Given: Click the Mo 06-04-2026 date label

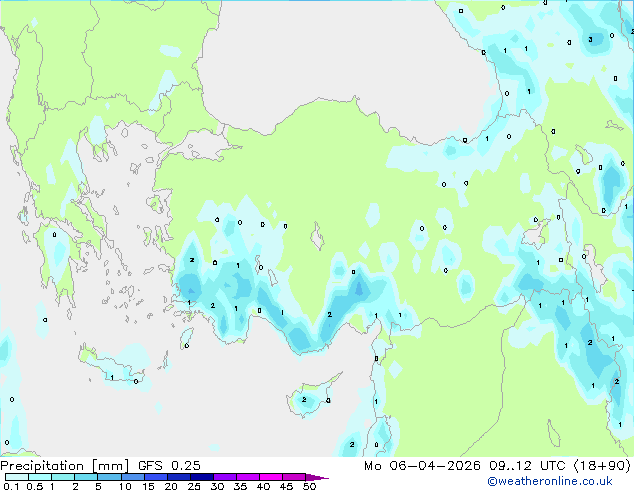Looking at the screenshot, I should point(422,466).
